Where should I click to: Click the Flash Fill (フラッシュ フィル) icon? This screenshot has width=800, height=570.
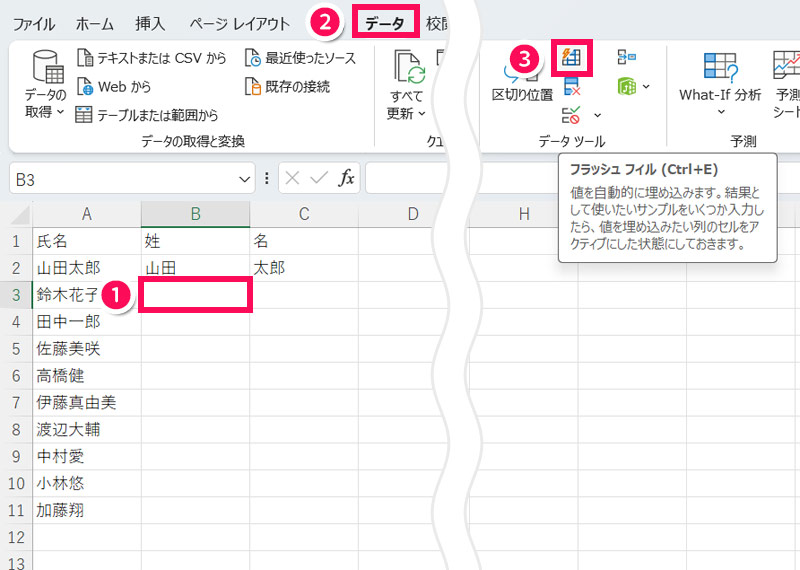571,57
